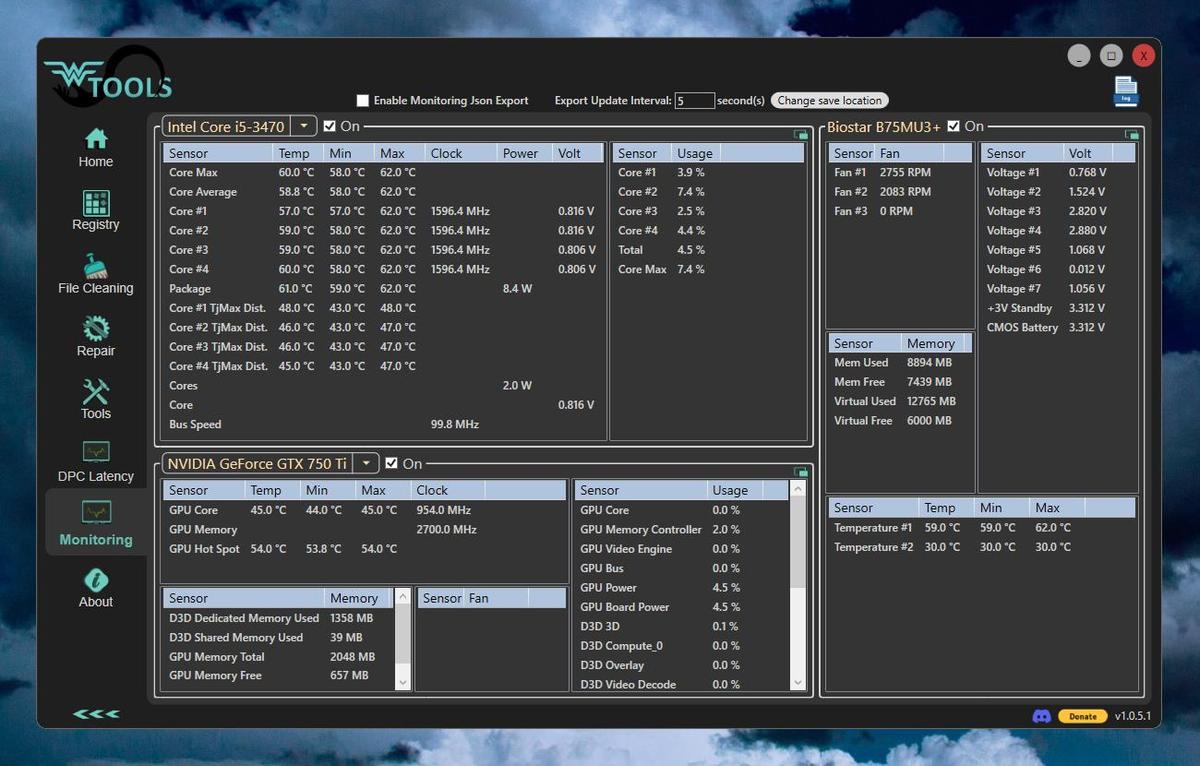The height and width of the screenshot is (766, 1200).
Task: Select the GPU Hot Spot row
Action: (x=364, y=549)
